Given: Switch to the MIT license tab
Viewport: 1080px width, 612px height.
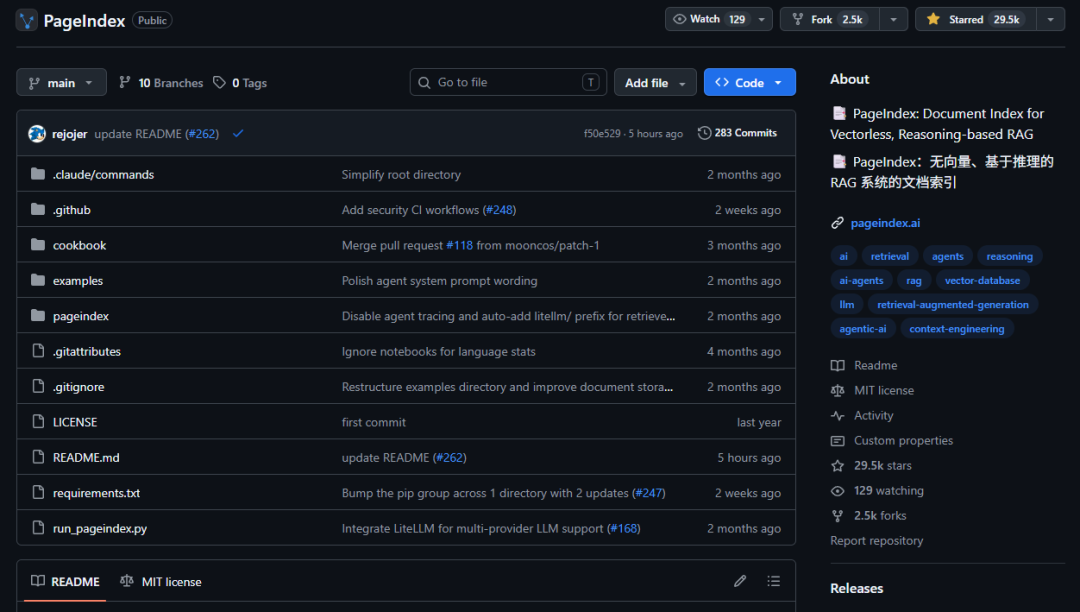Looking at the screenshot, I should click(x=160, y=582).
